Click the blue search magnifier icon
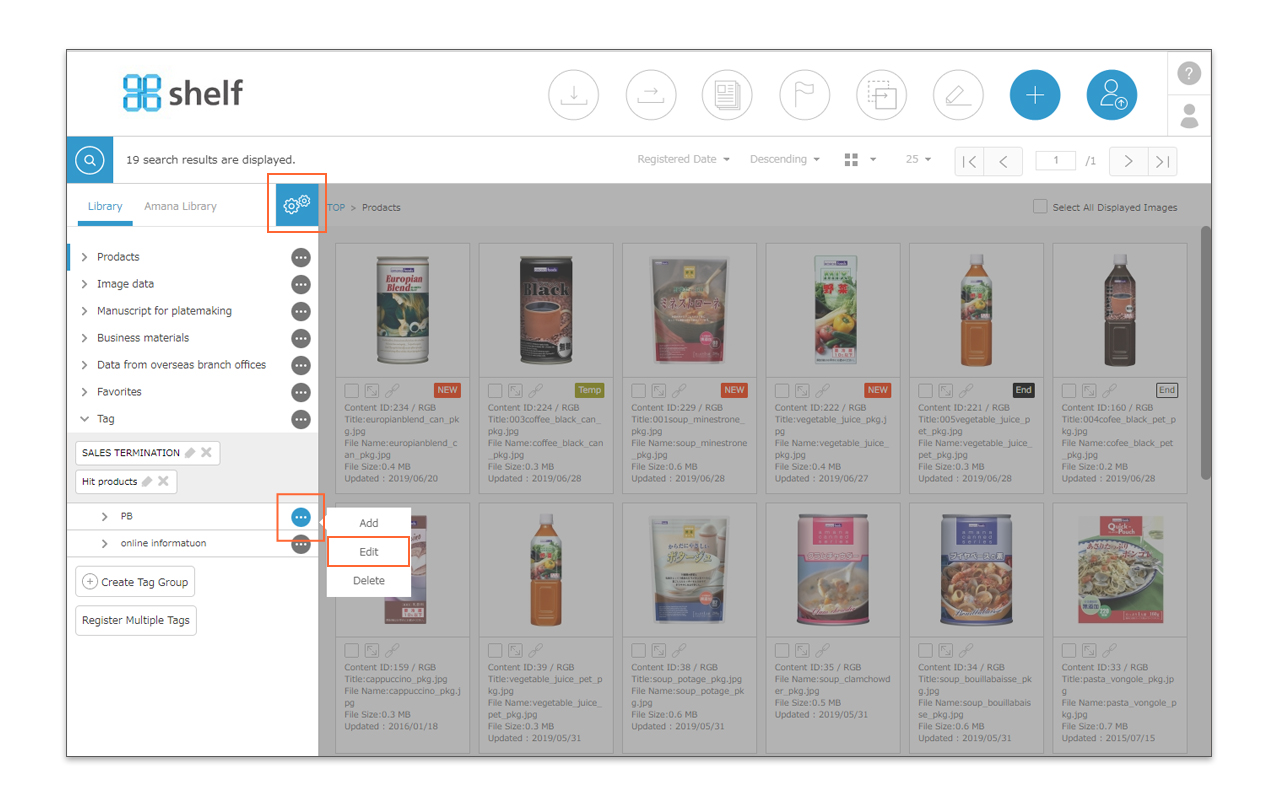 [x=90, y=160]
